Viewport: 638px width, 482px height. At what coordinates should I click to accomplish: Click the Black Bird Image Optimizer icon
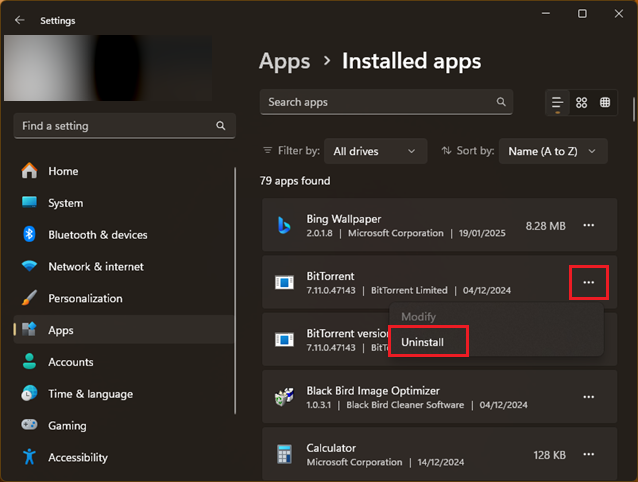click(x=284, y=397)
